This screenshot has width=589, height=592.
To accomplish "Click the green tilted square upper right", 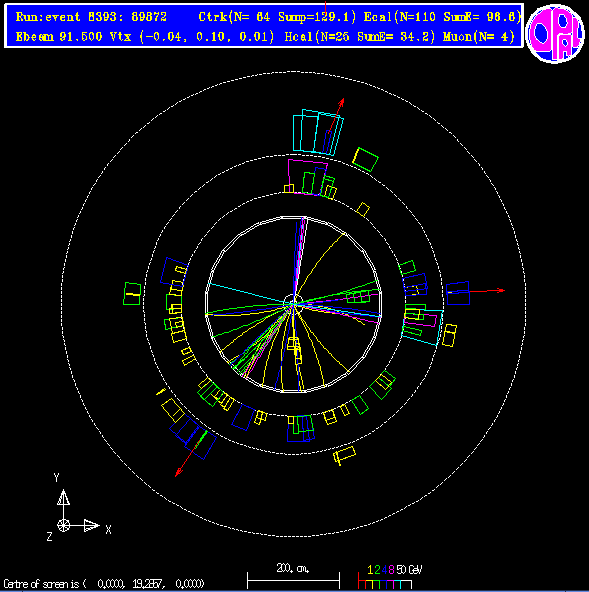I will pyautogui.click(x=365, y=159).
